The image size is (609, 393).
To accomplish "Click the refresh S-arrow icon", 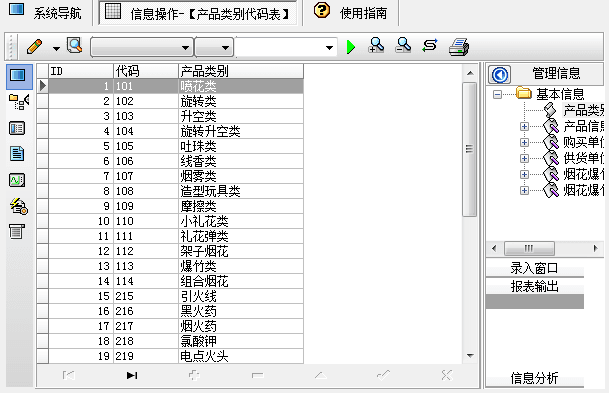I will tap(430, 45).
